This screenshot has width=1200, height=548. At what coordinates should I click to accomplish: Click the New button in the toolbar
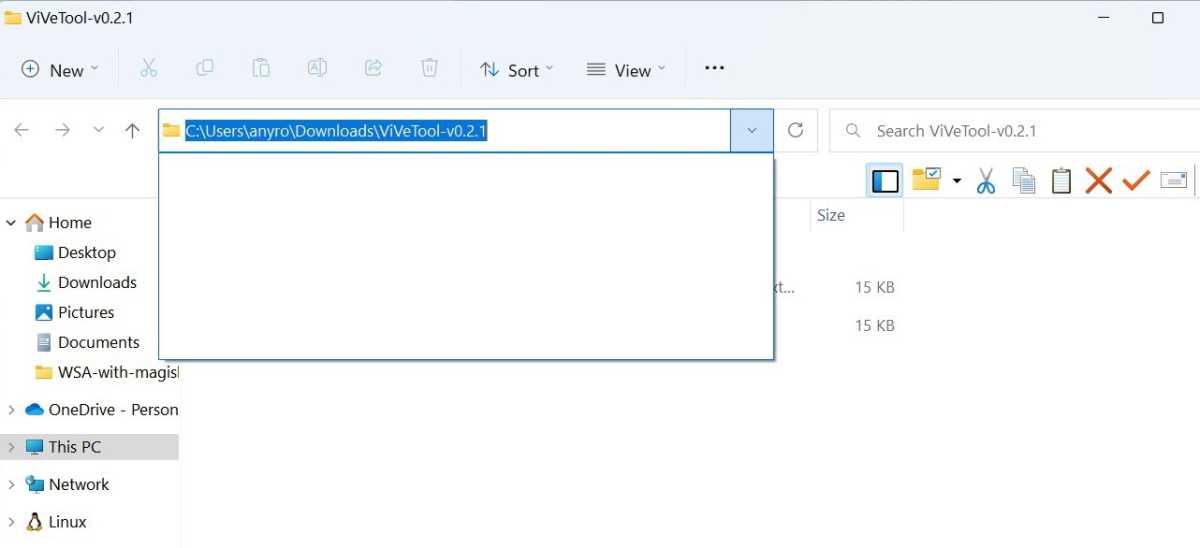coord(60,69)
